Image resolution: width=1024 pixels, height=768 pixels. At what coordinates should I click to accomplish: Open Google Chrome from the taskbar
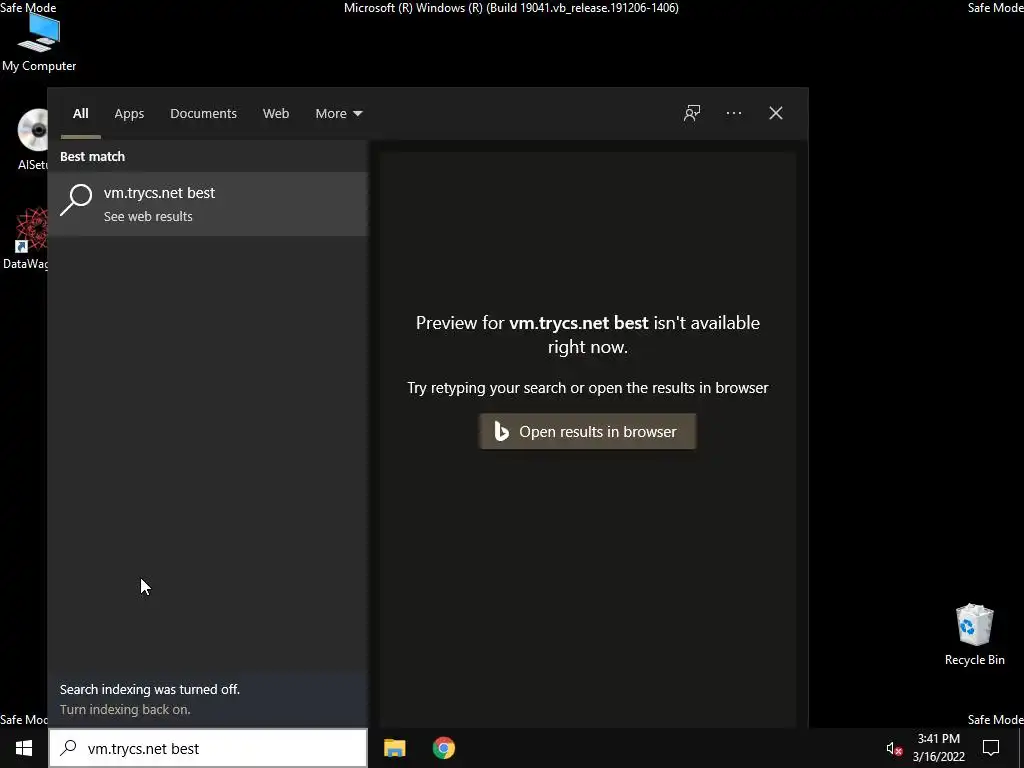pyautogui.click(x=443, y=748)
